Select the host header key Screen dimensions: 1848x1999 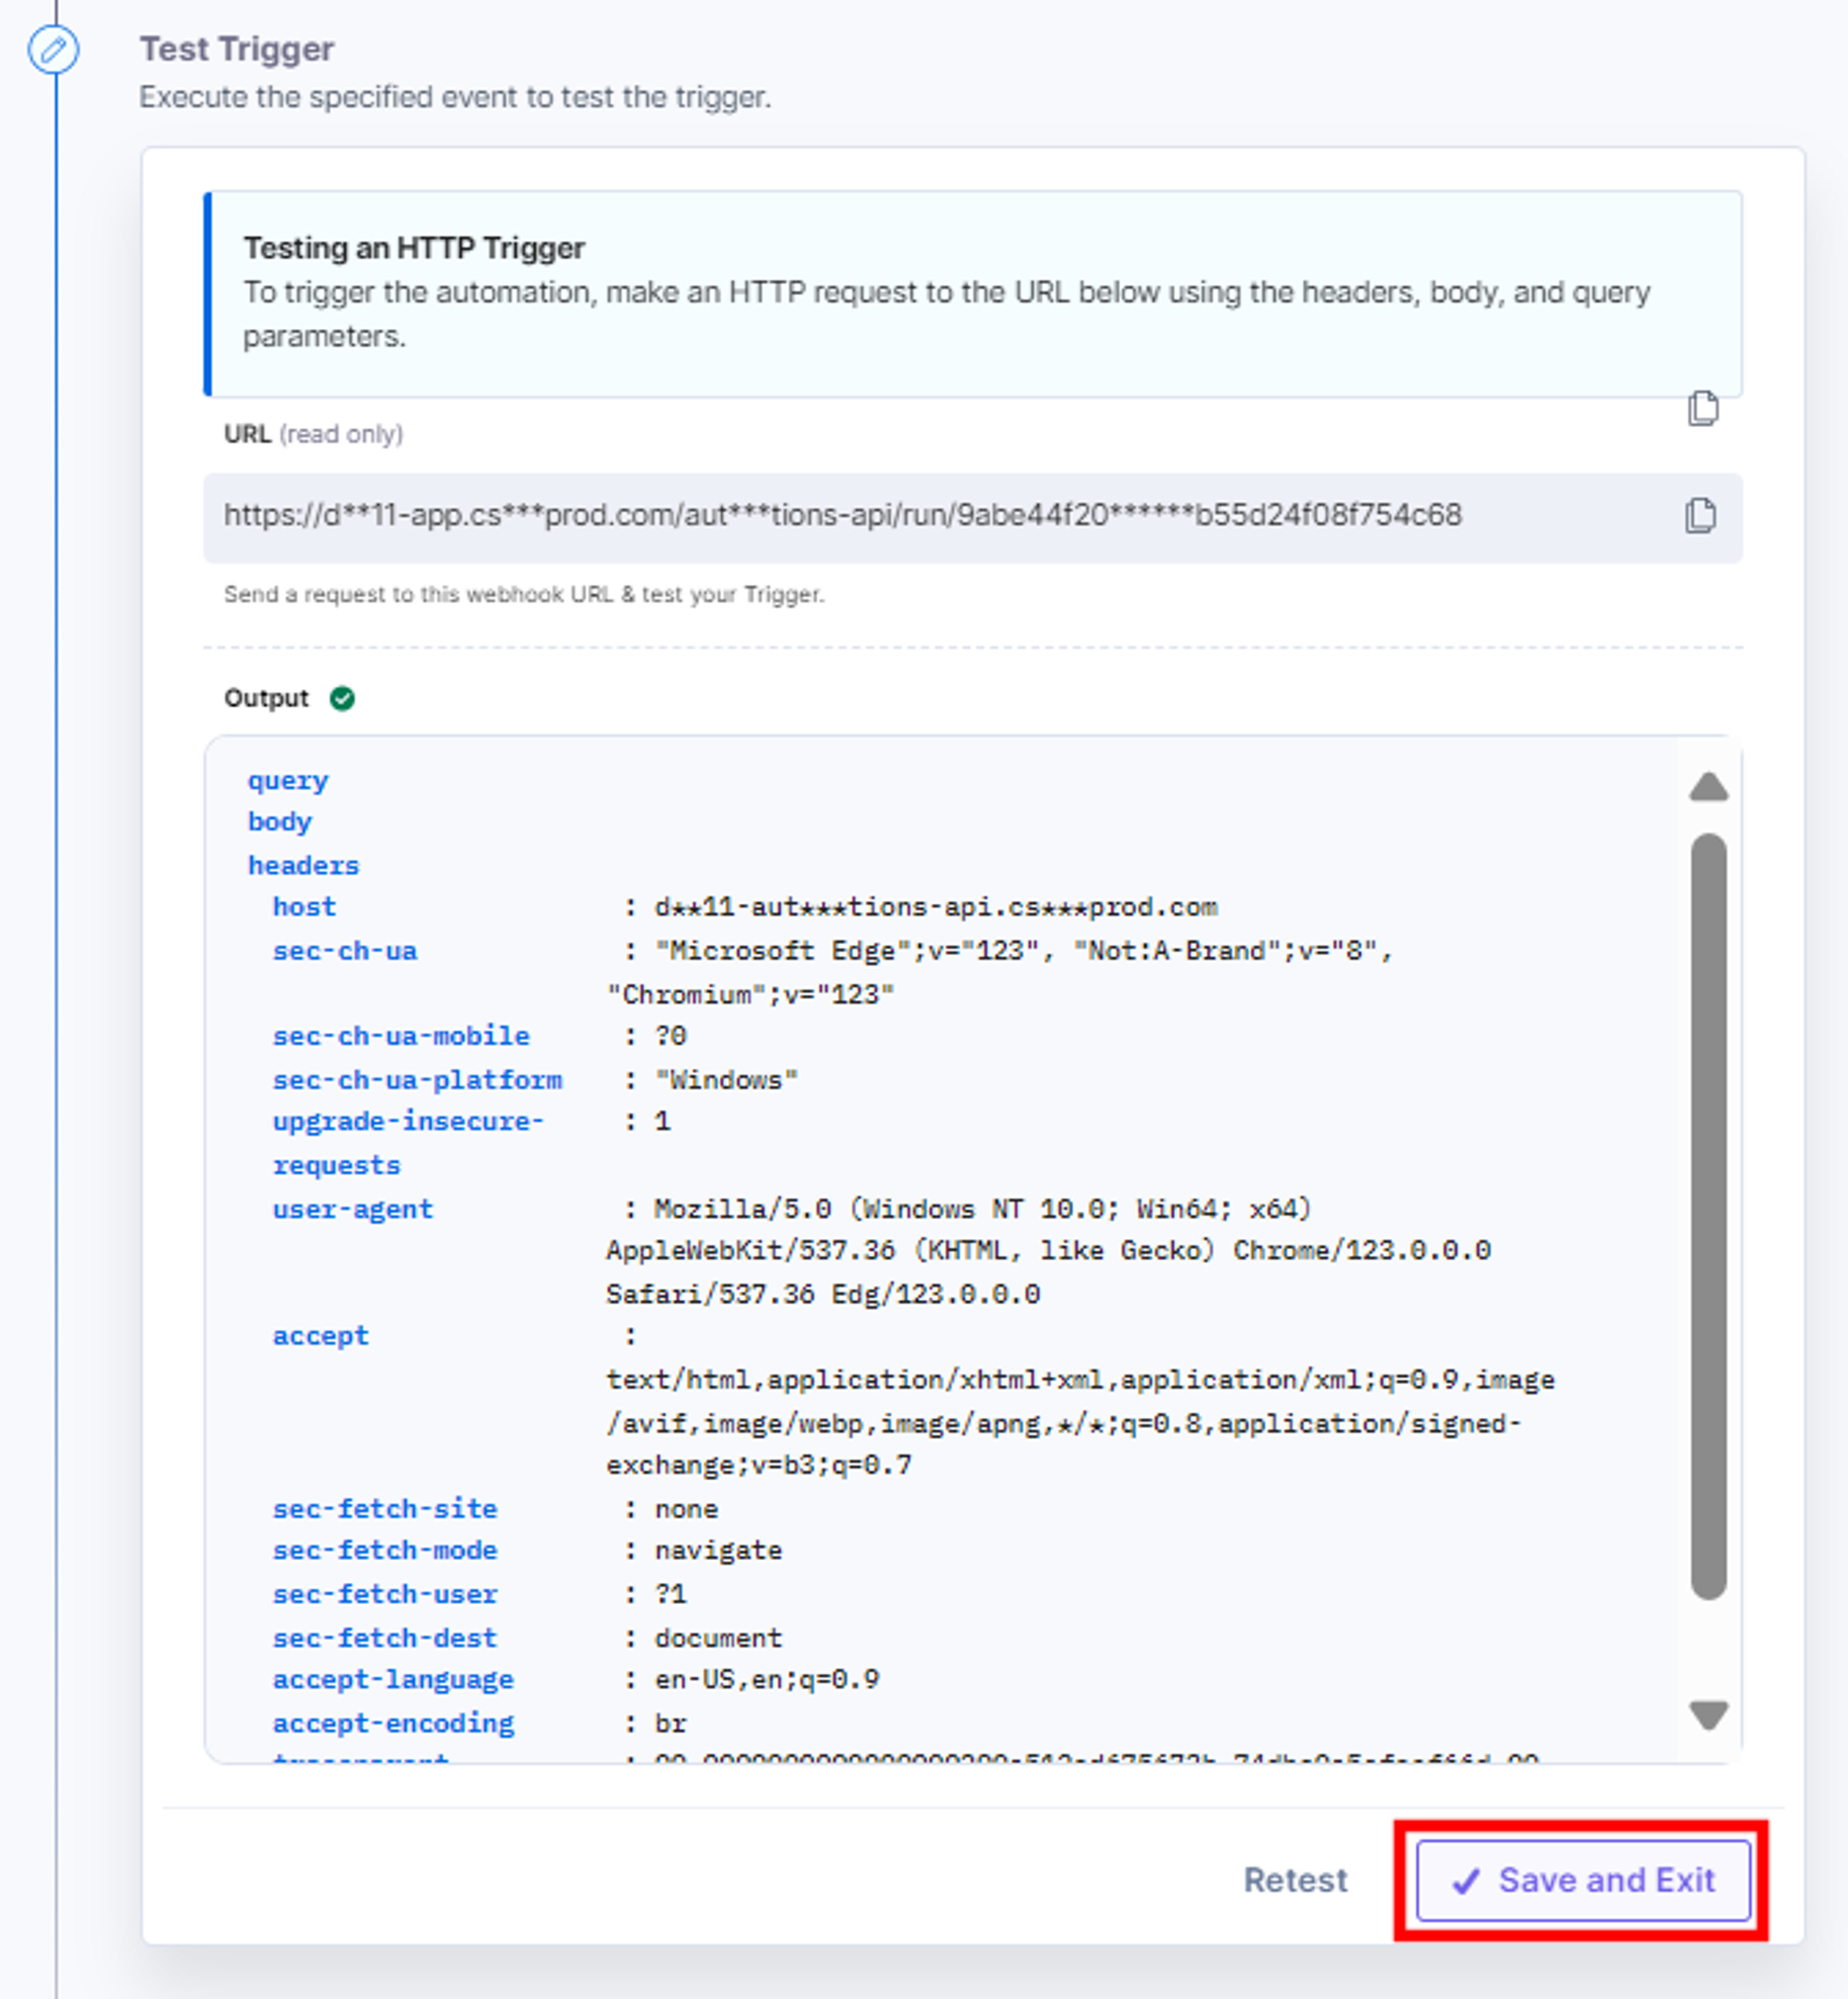(304, 907)
